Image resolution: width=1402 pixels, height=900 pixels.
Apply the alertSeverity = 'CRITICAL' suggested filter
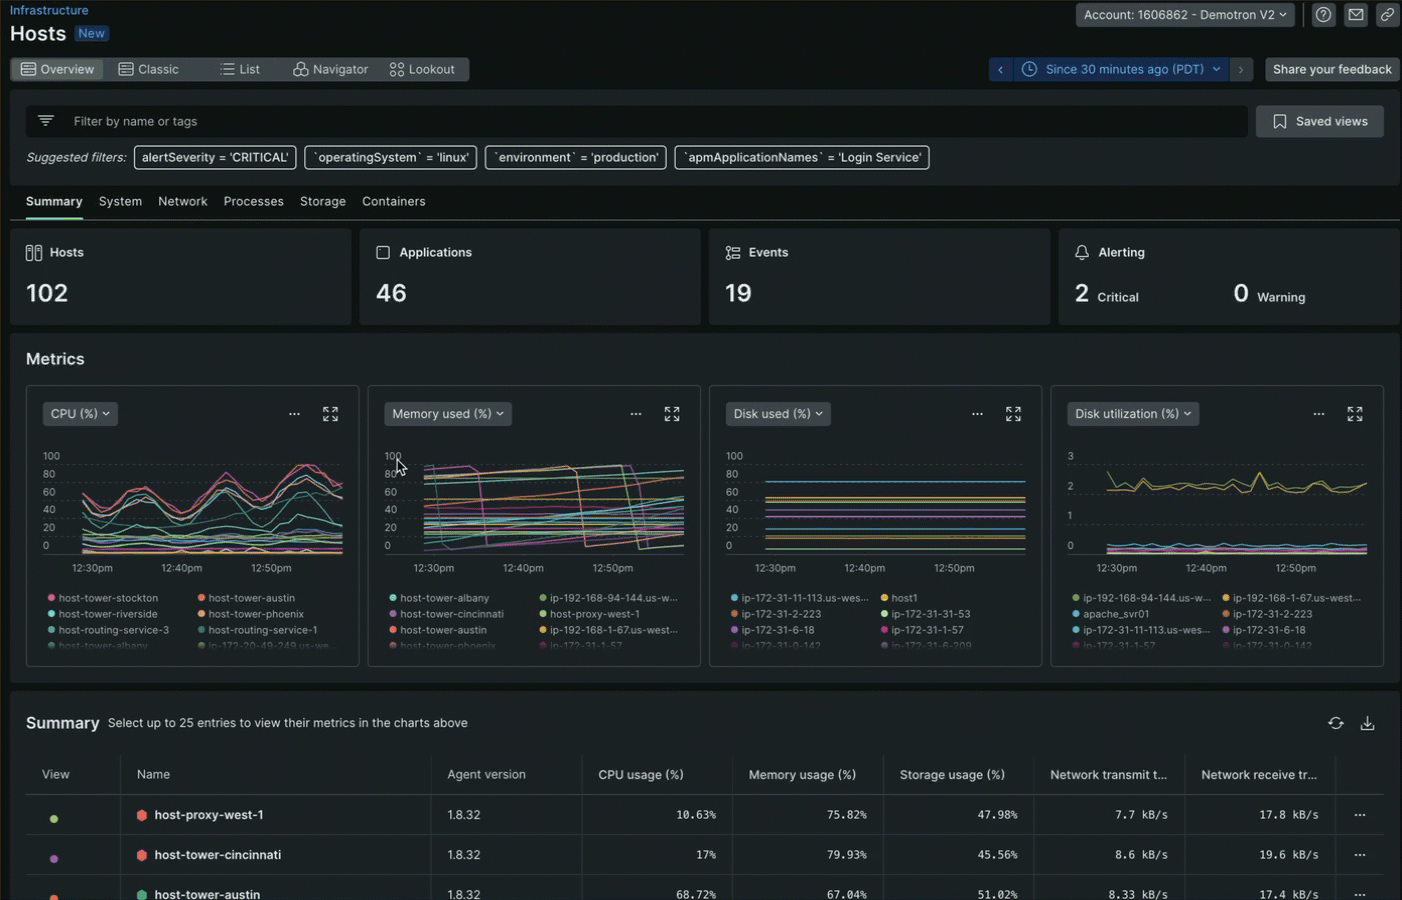(x=215, y=157)
